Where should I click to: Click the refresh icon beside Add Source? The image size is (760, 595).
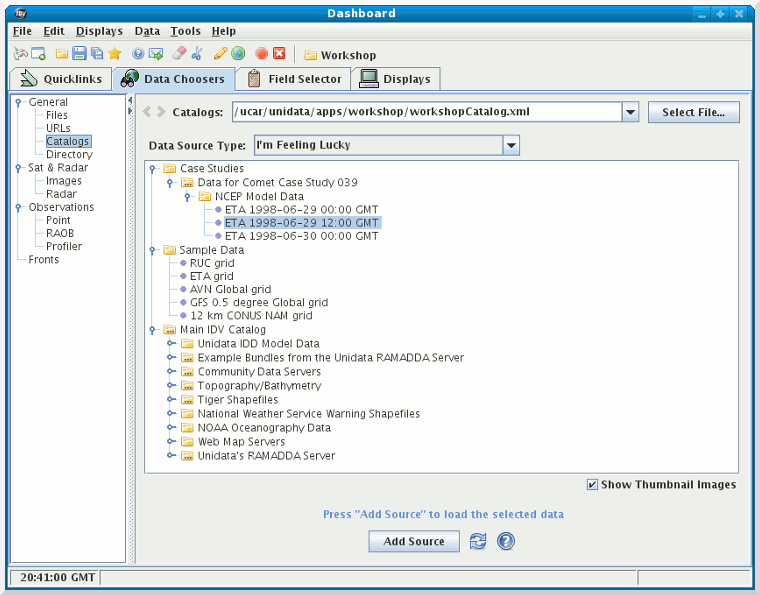(x=478, y=541)
